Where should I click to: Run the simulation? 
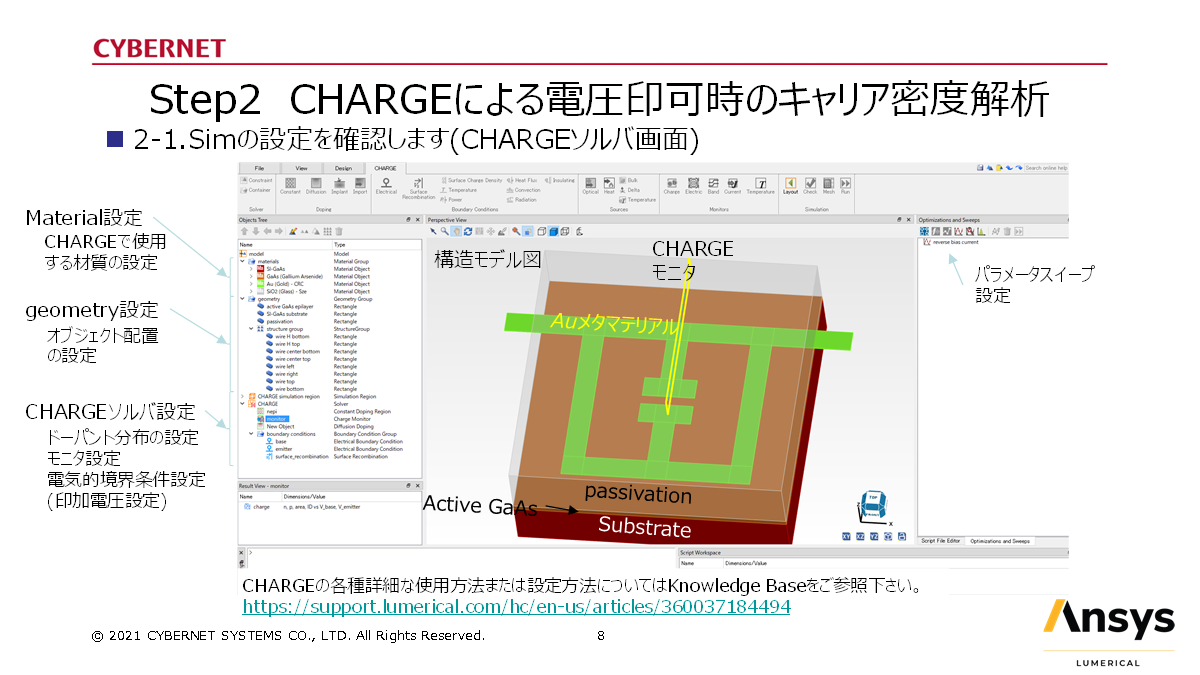click(845, 186)
